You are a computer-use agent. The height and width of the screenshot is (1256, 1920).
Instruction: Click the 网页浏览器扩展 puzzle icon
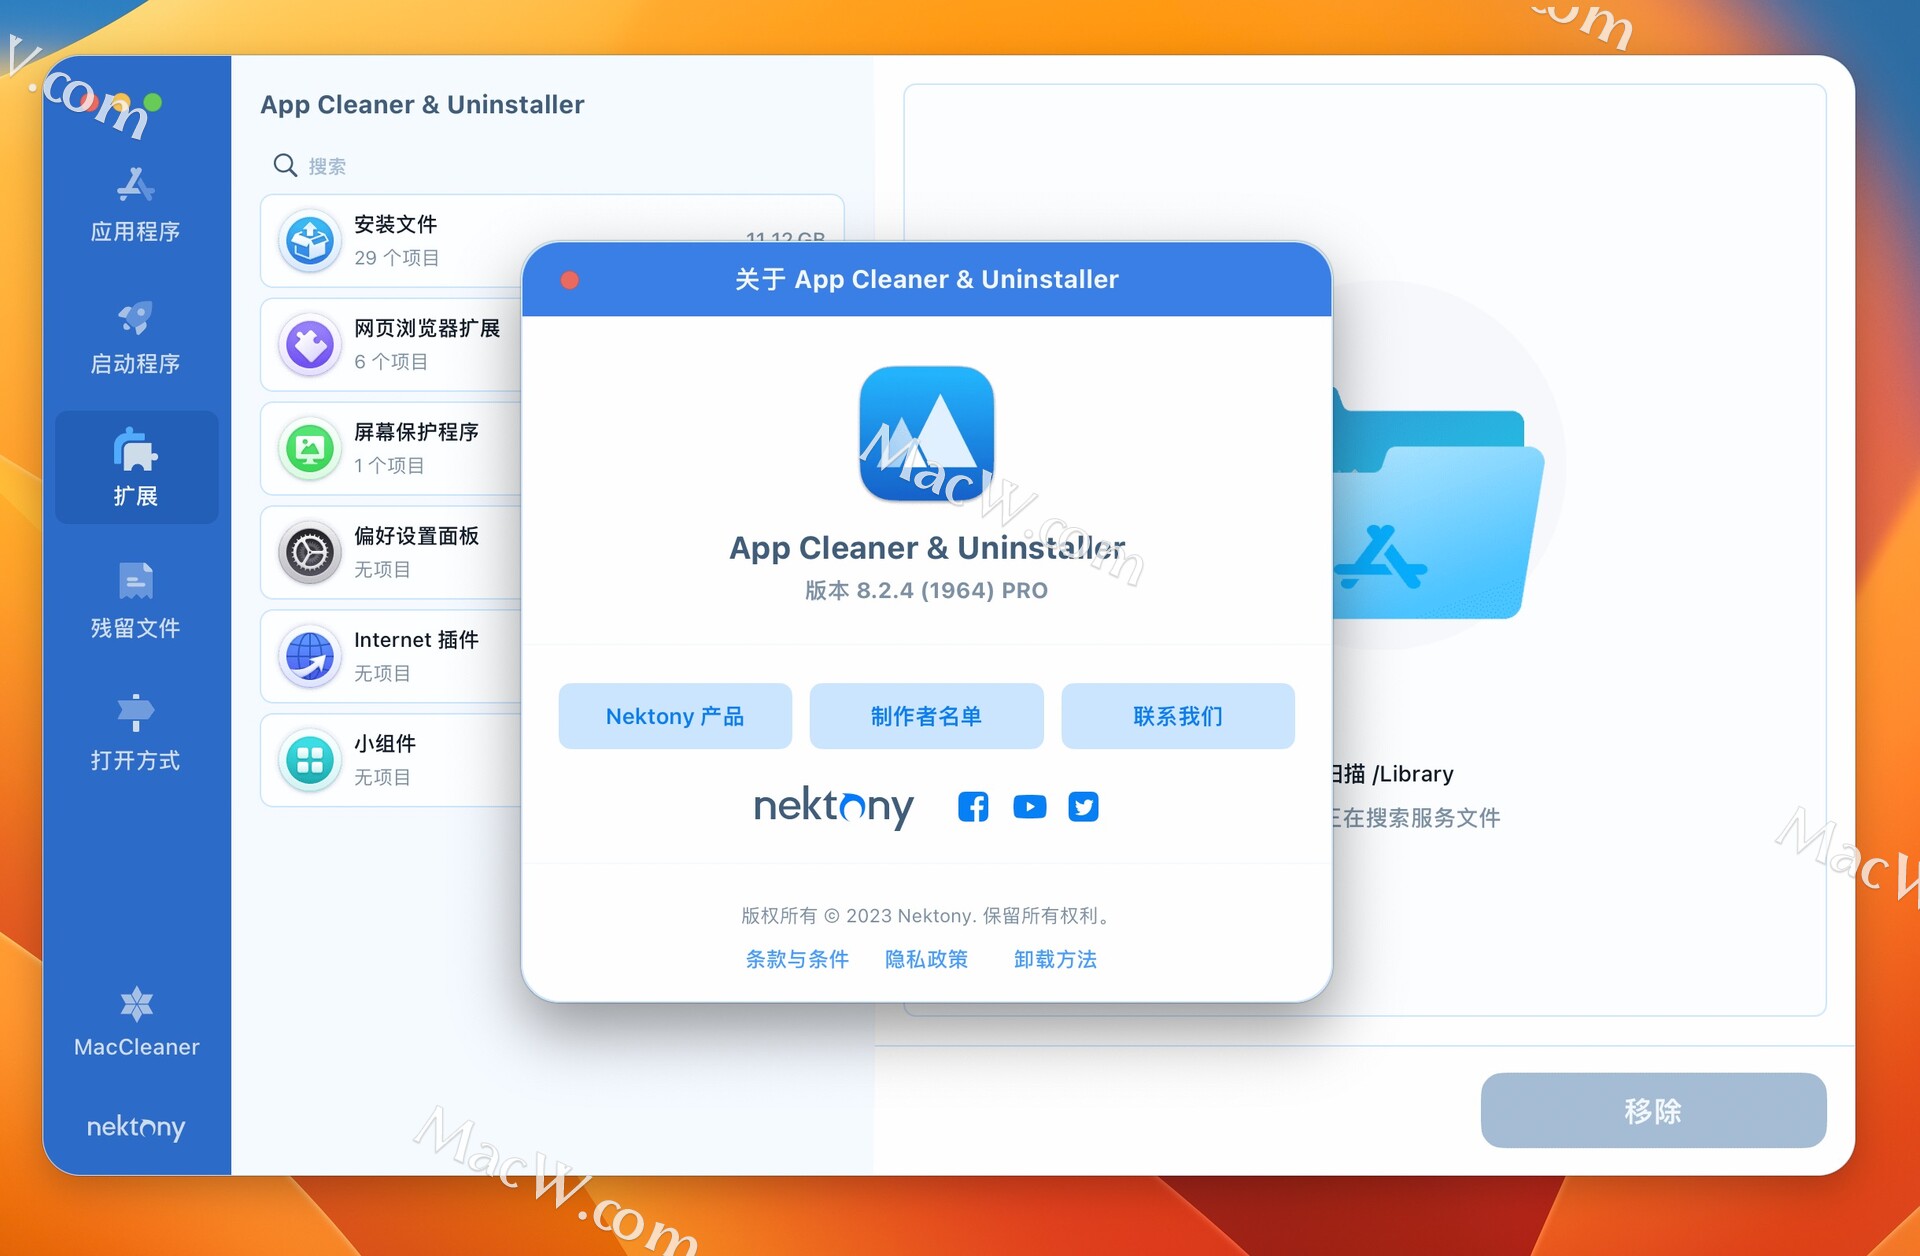310,345
